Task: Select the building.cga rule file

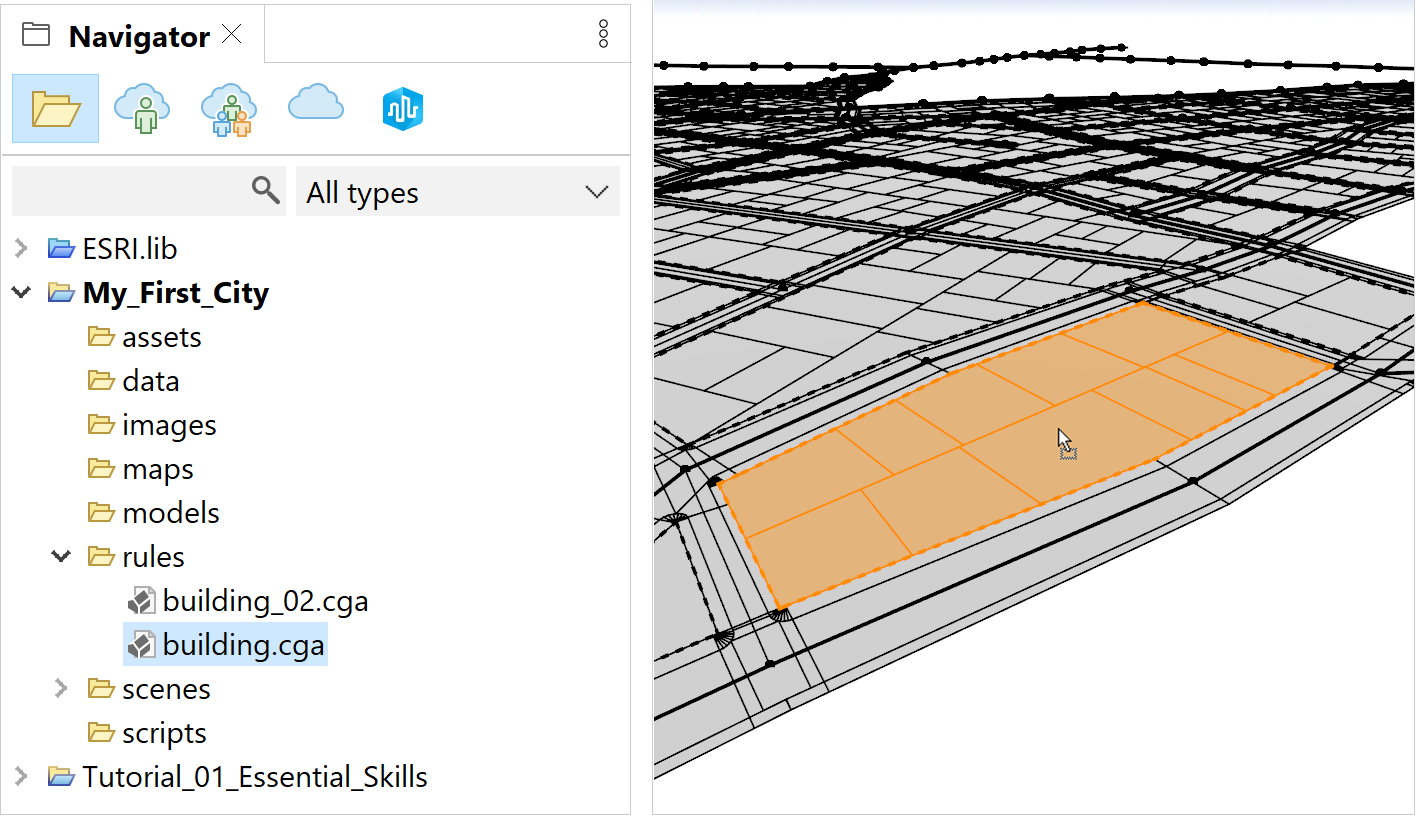Action: click(x=243, y=646)
